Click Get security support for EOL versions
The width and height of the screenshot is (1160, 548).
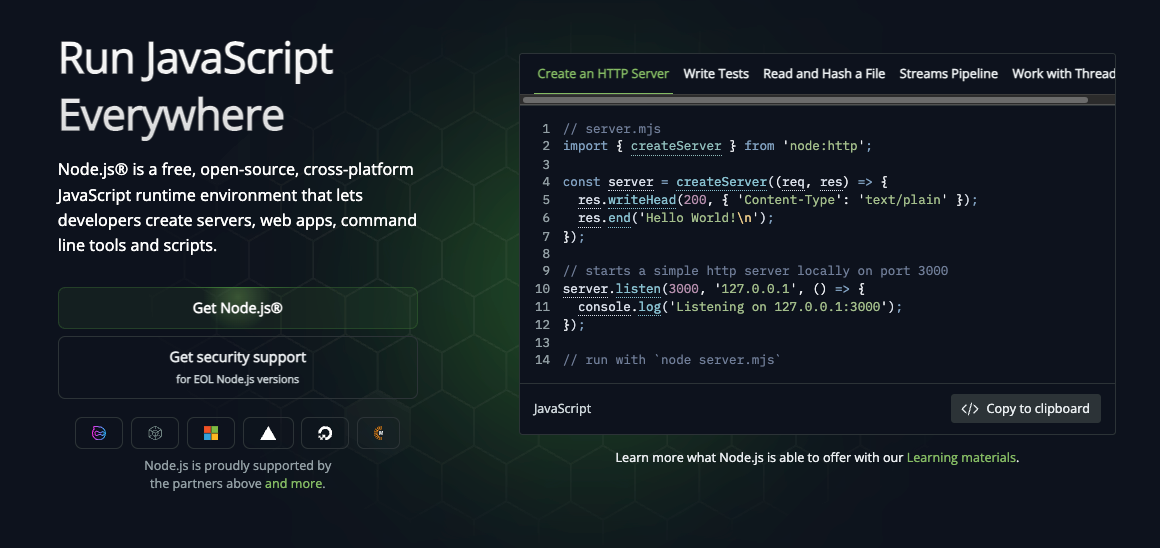[x=238, y=366]
